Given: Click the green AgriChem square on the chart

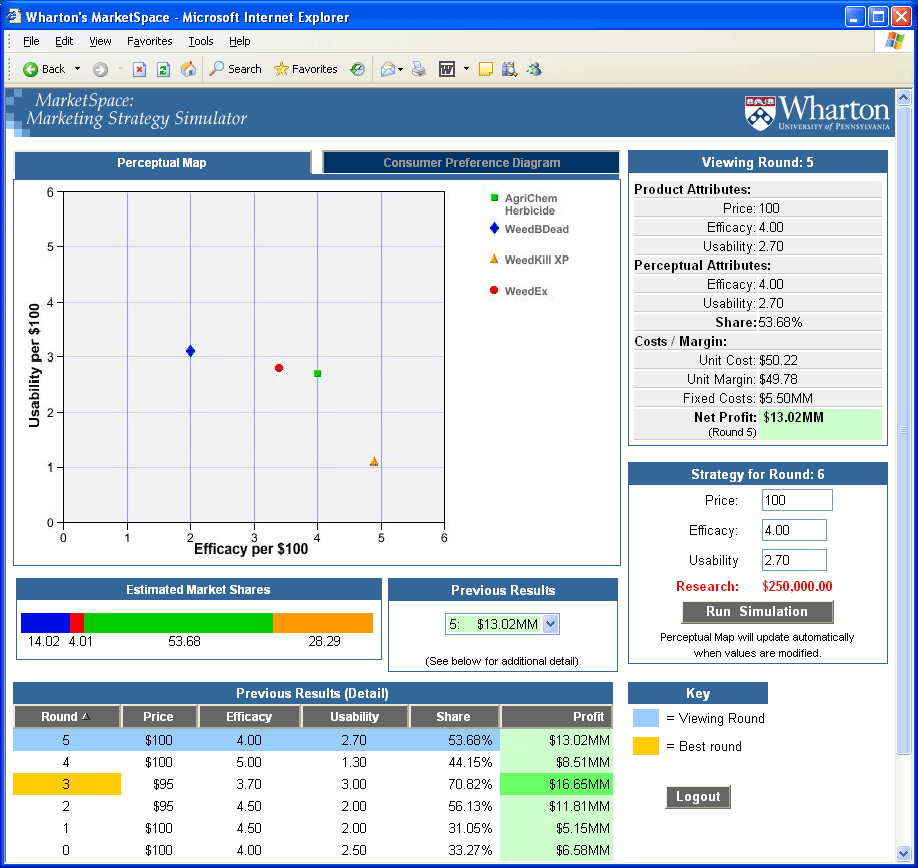Looking at the screenshot, I should point(317,373).
